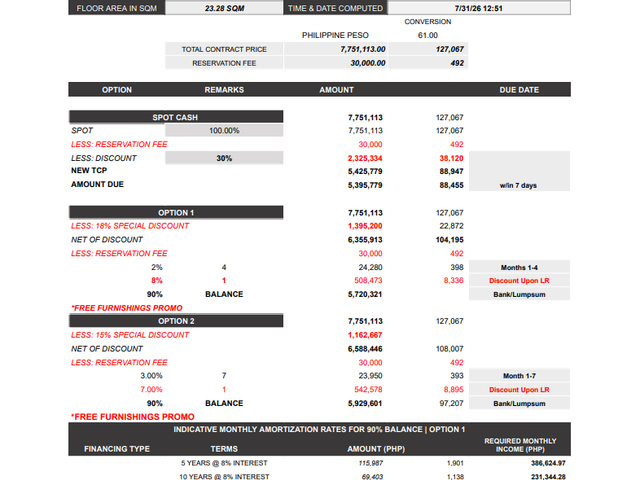Click the required monthly income 386,624.97
The width and height of the screenshot is (640, 480).
[x=548, y=463]
